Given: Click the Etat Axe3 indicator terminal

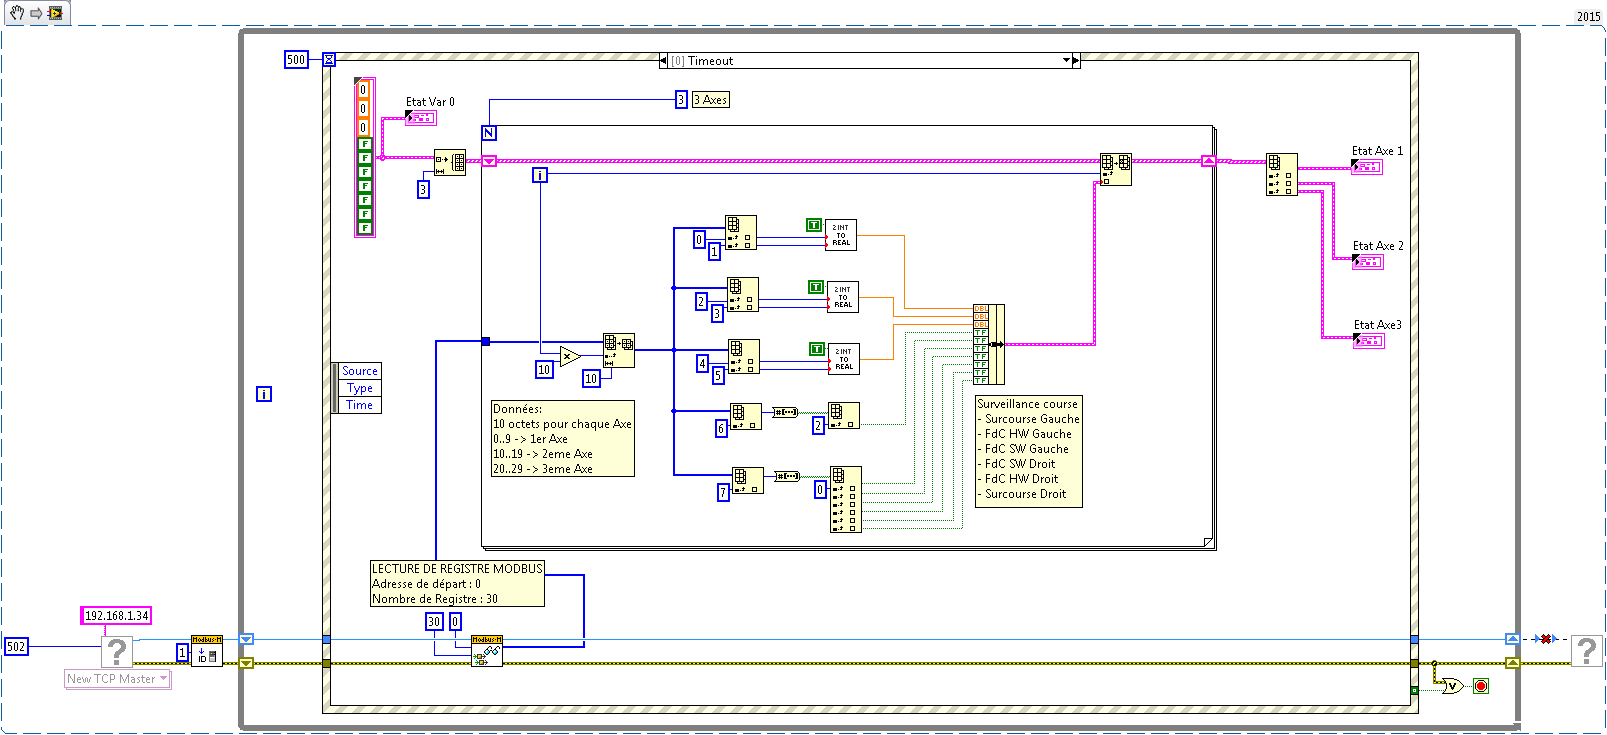Looking at the screenshot, I should coord(1369,341).
